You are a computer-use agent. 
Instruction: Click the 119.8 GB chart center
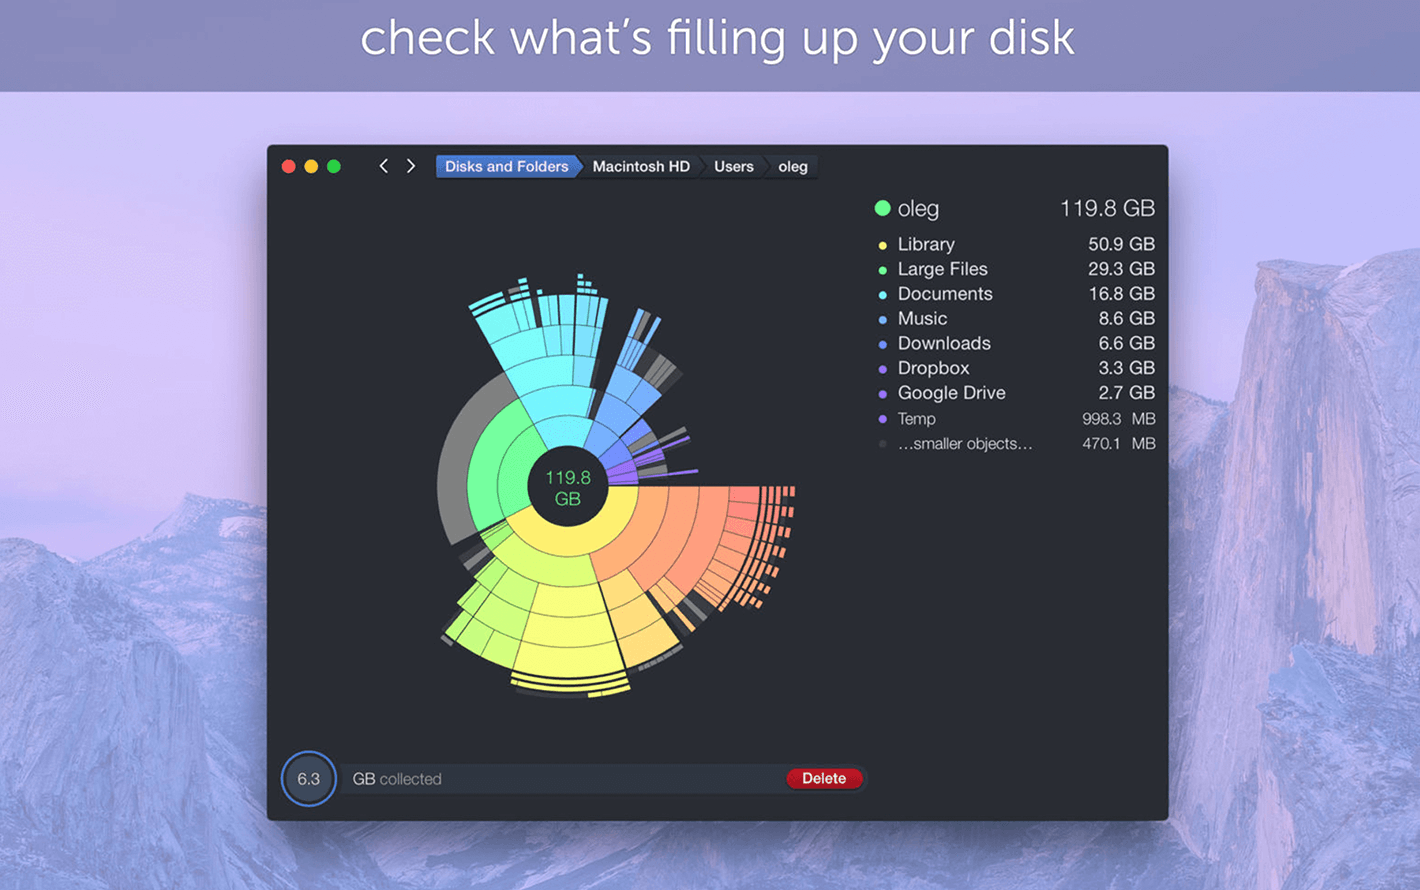point(567,487)
